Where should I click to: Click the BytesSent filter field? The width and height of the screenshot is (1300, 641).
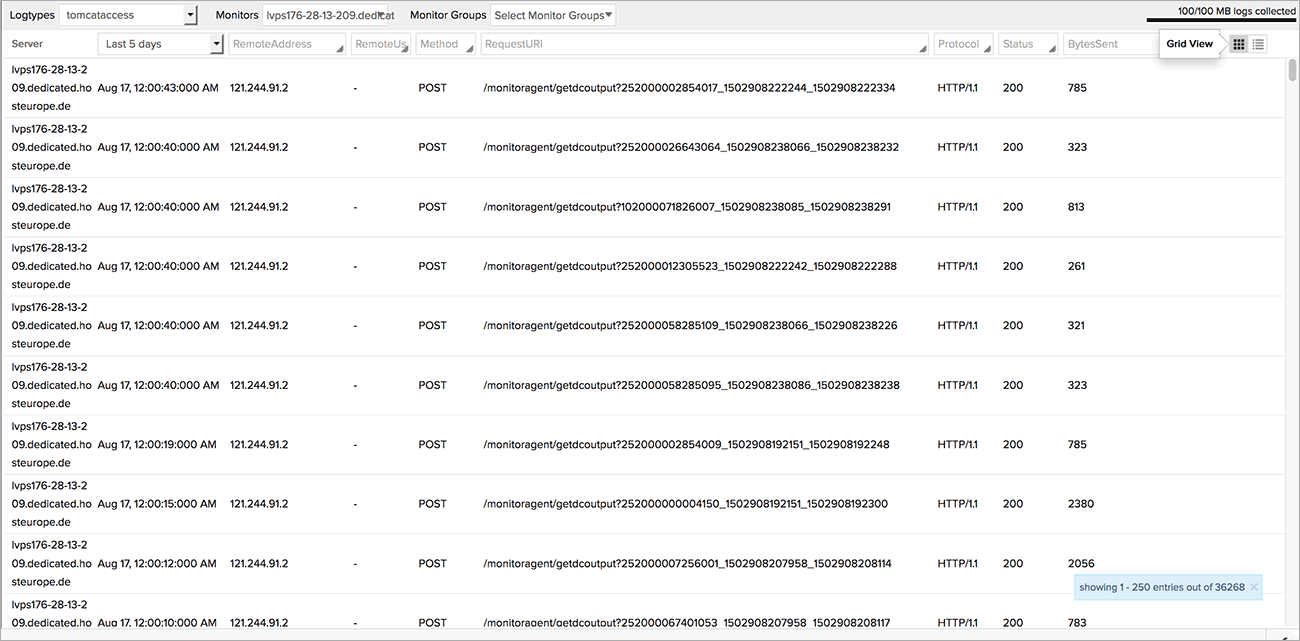[x=1108, y=44]
